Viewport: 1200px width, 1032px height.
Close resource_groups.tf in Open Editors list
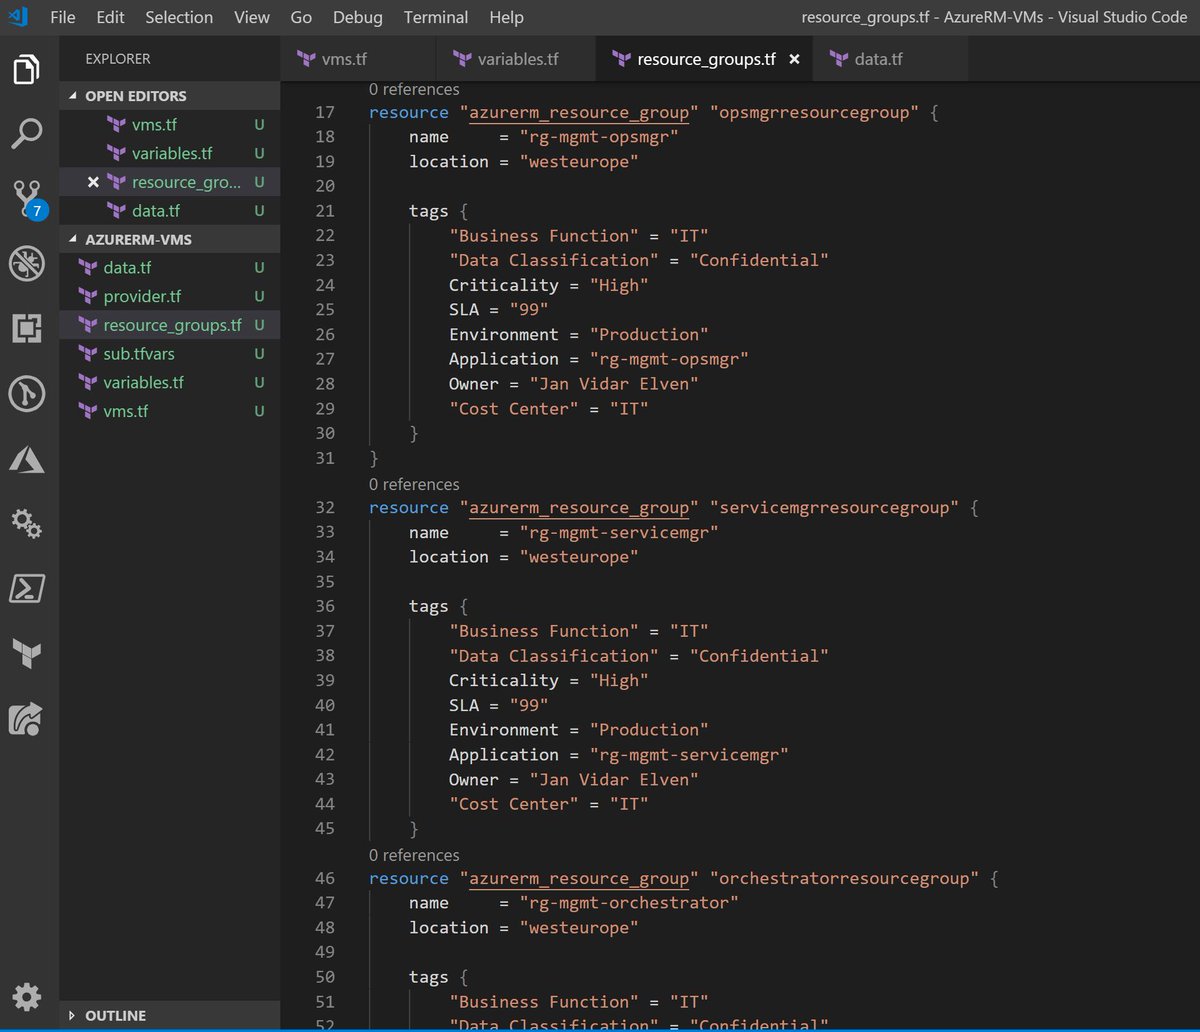pos(93,182)
